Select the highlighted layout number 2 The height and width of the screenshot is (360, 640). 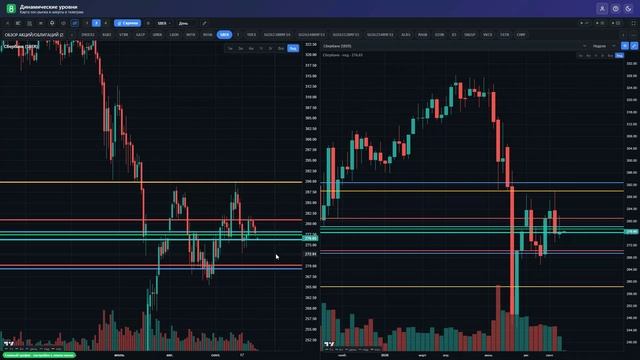pos(96,23)
